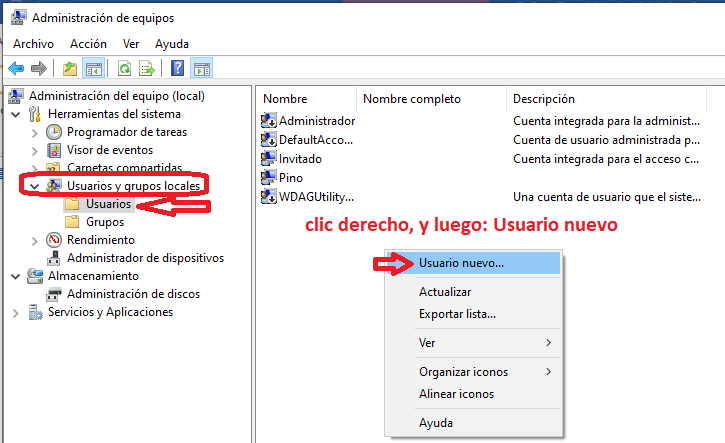Click the Invitado user account icon

(x=269, y=159)
